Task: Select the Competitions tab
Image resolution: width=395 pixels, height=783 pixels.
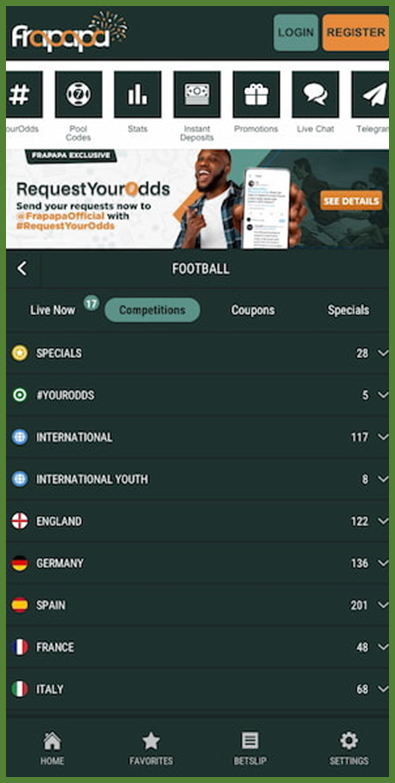Action: [x=152, y=310]
